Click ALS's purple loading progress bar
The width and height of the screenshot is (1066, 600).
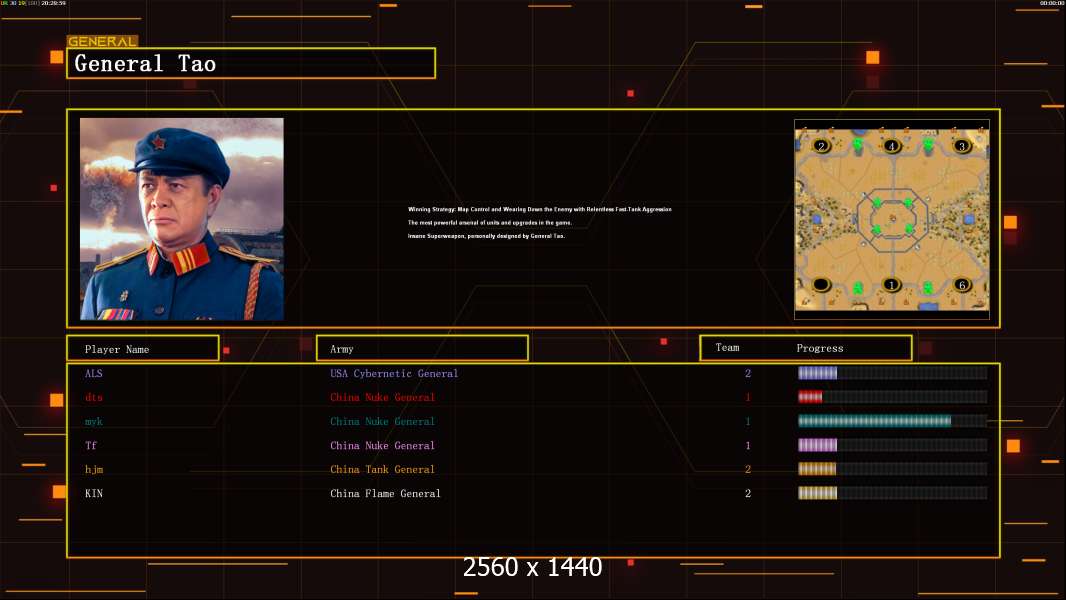[892, 372]
